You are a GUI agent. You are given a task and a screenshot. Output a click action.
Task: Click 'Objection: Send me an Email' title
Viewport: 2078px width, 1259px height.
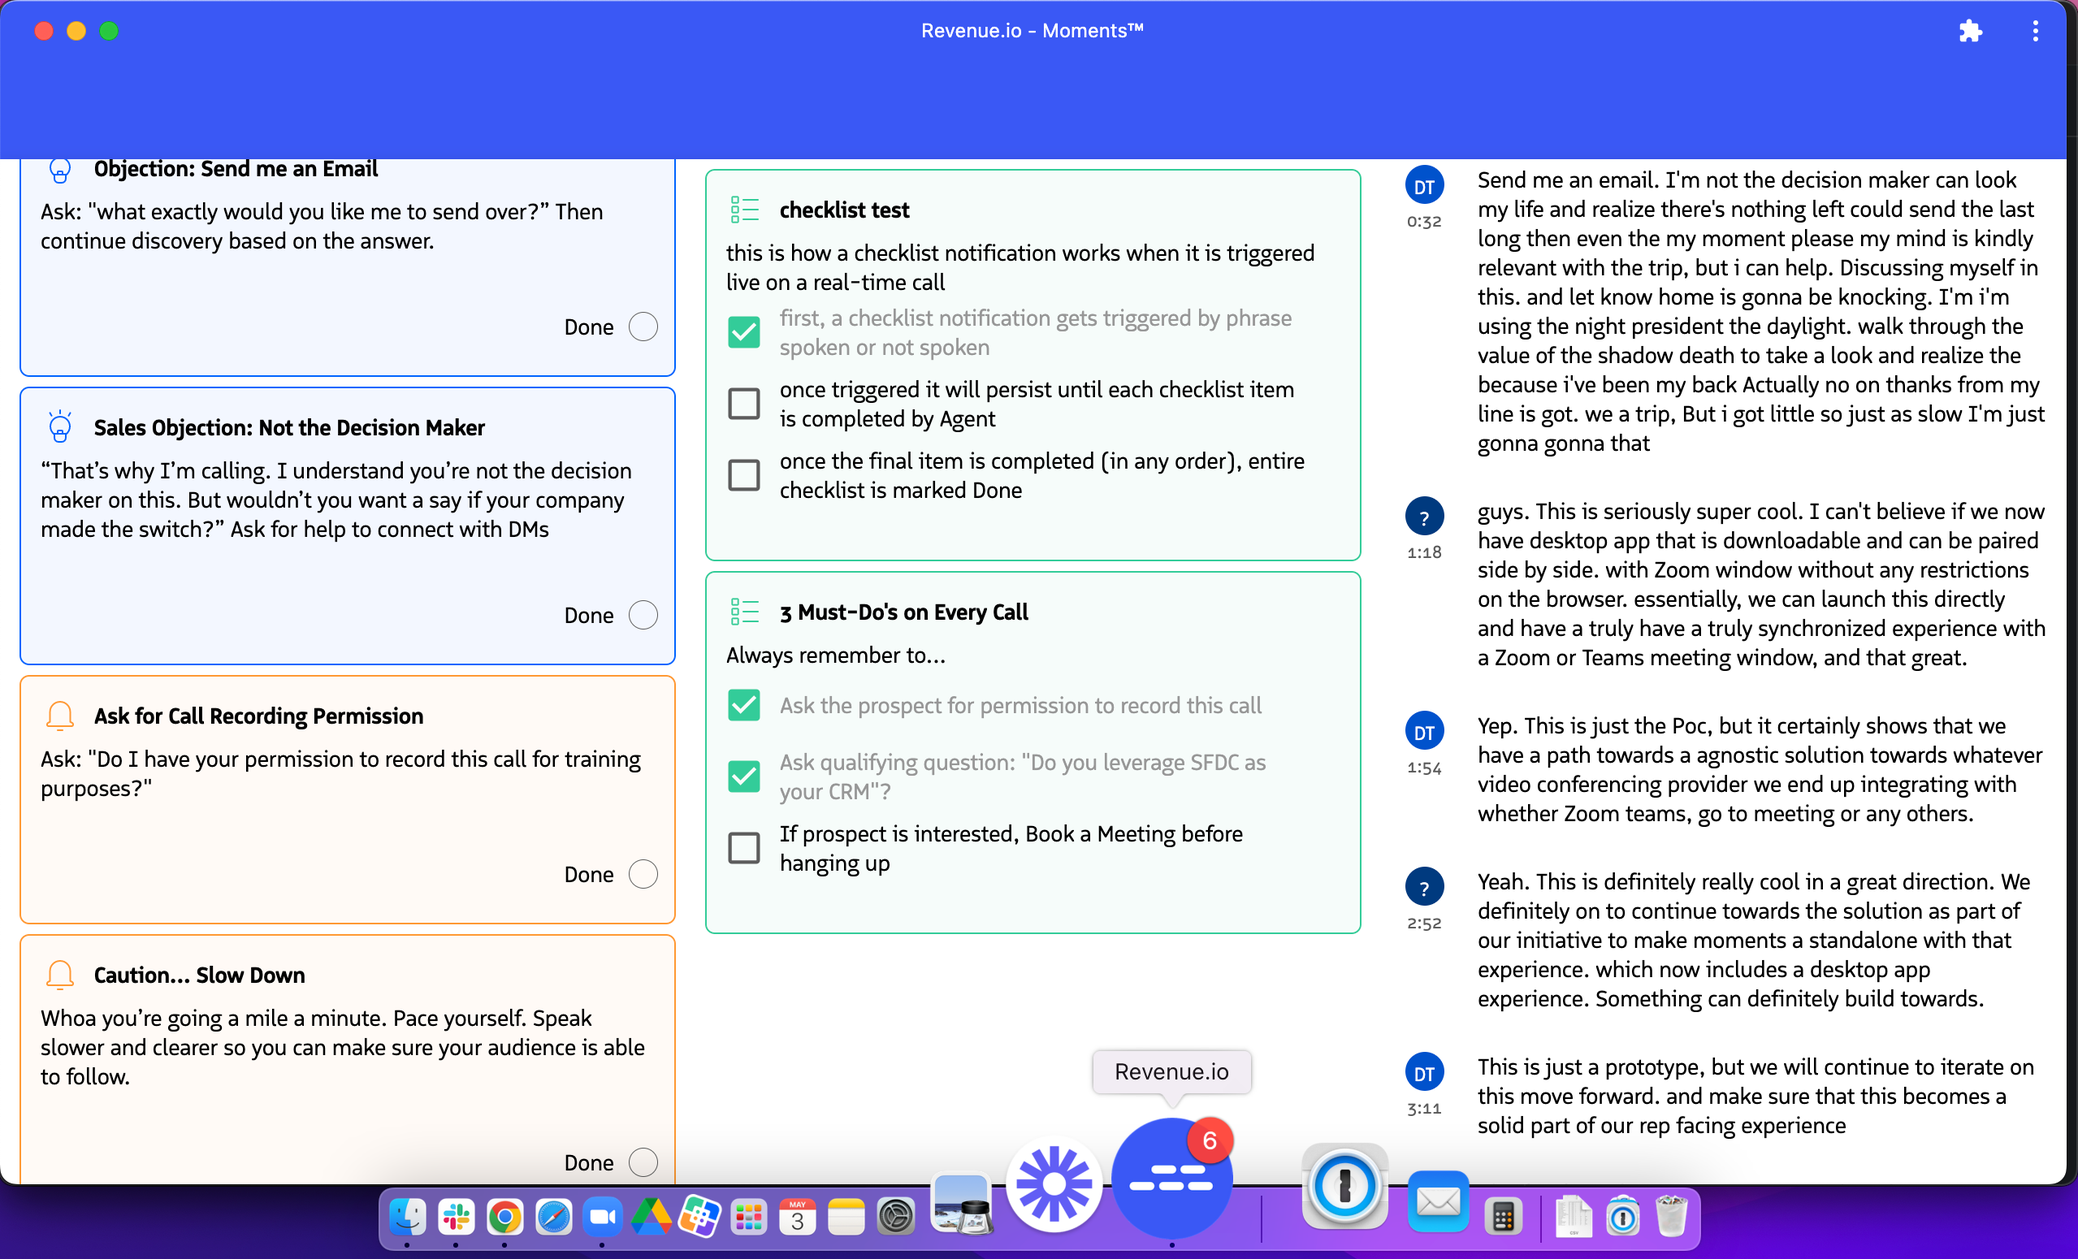click(x=236, y=169)
